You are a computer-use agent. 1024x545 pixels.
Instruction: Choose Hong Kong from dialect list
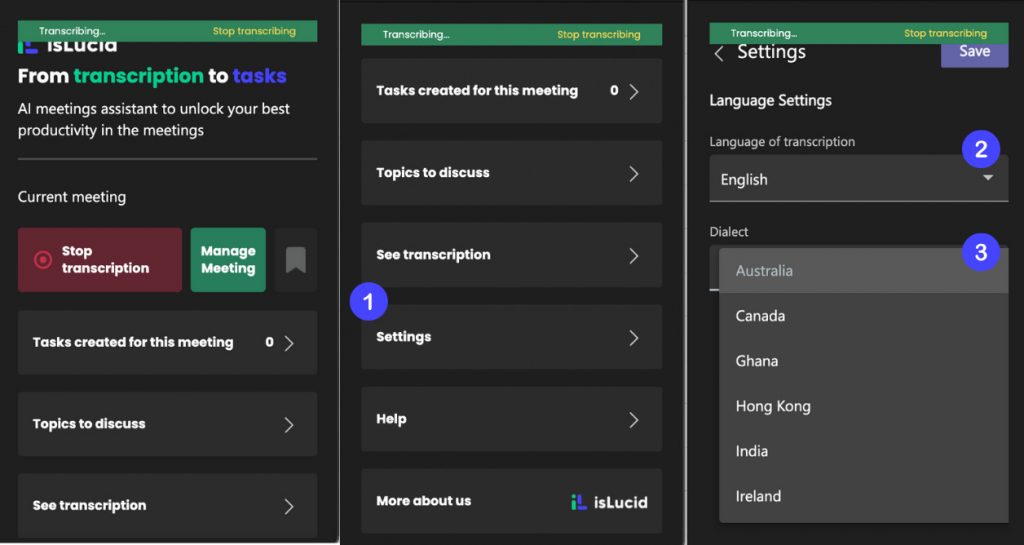pos(863,406)
